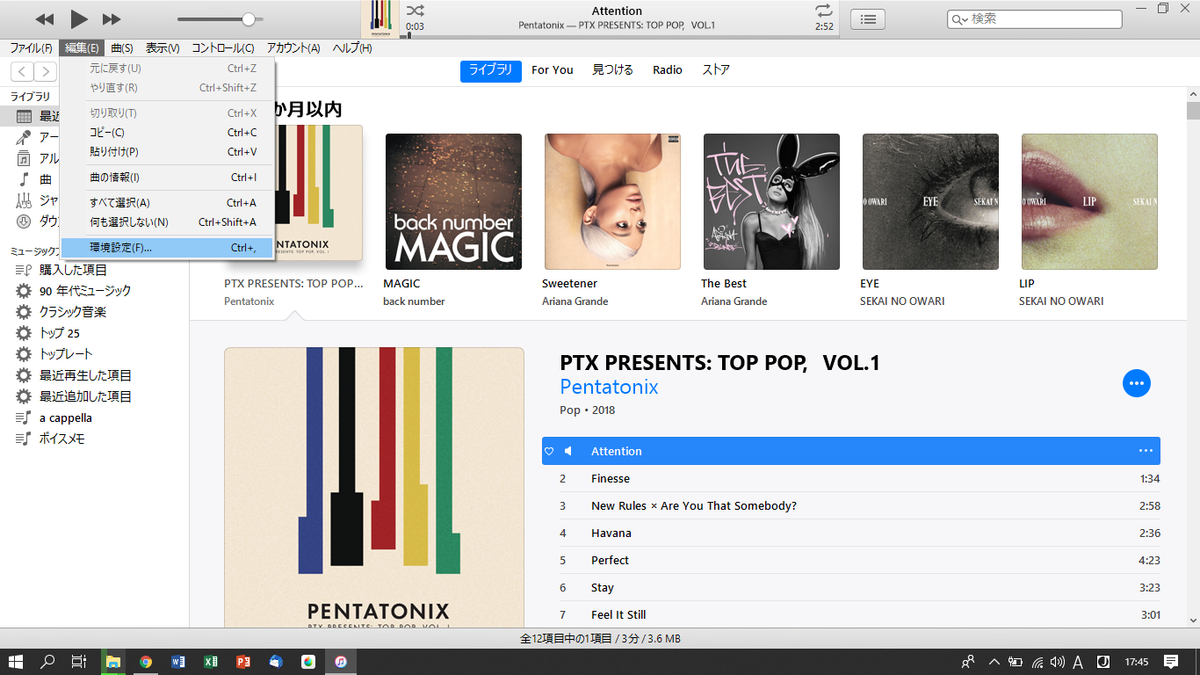Close the open 編集(E) menu
Viewport: 1200px width, 675px height.
pos(82,48)
